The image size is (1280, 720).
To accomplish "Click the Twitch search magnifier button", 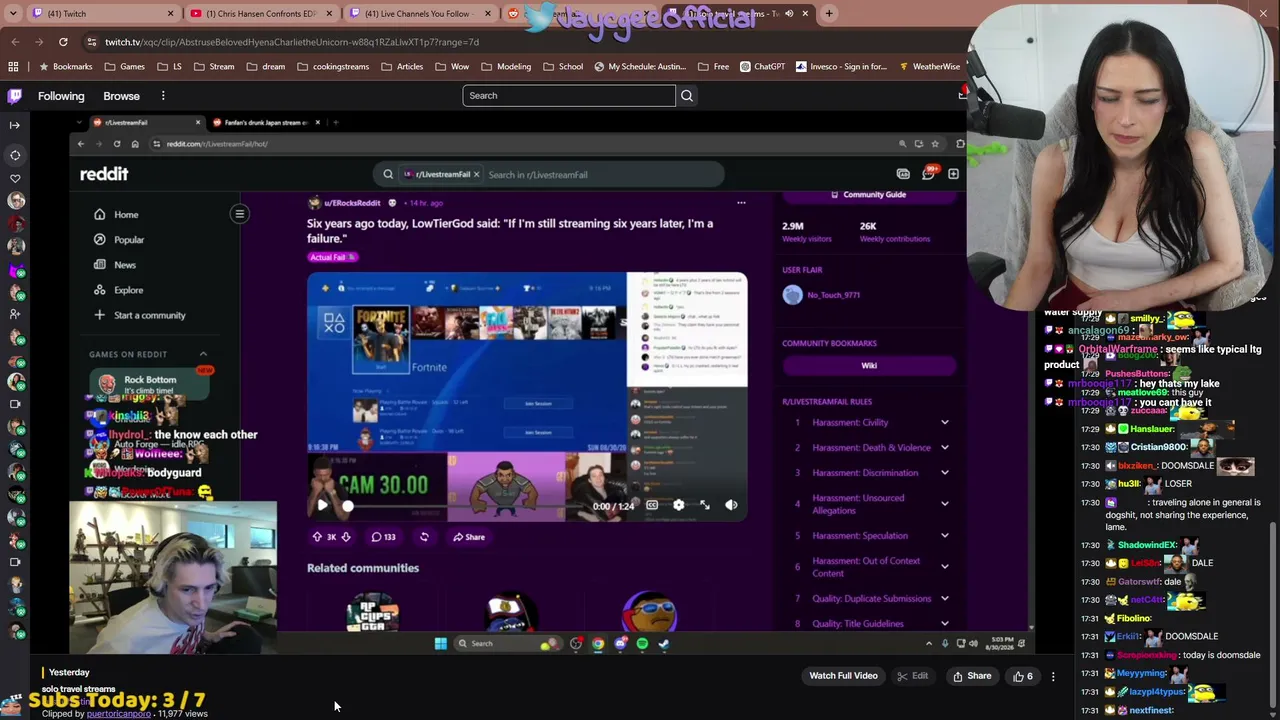I will point(687,96).
